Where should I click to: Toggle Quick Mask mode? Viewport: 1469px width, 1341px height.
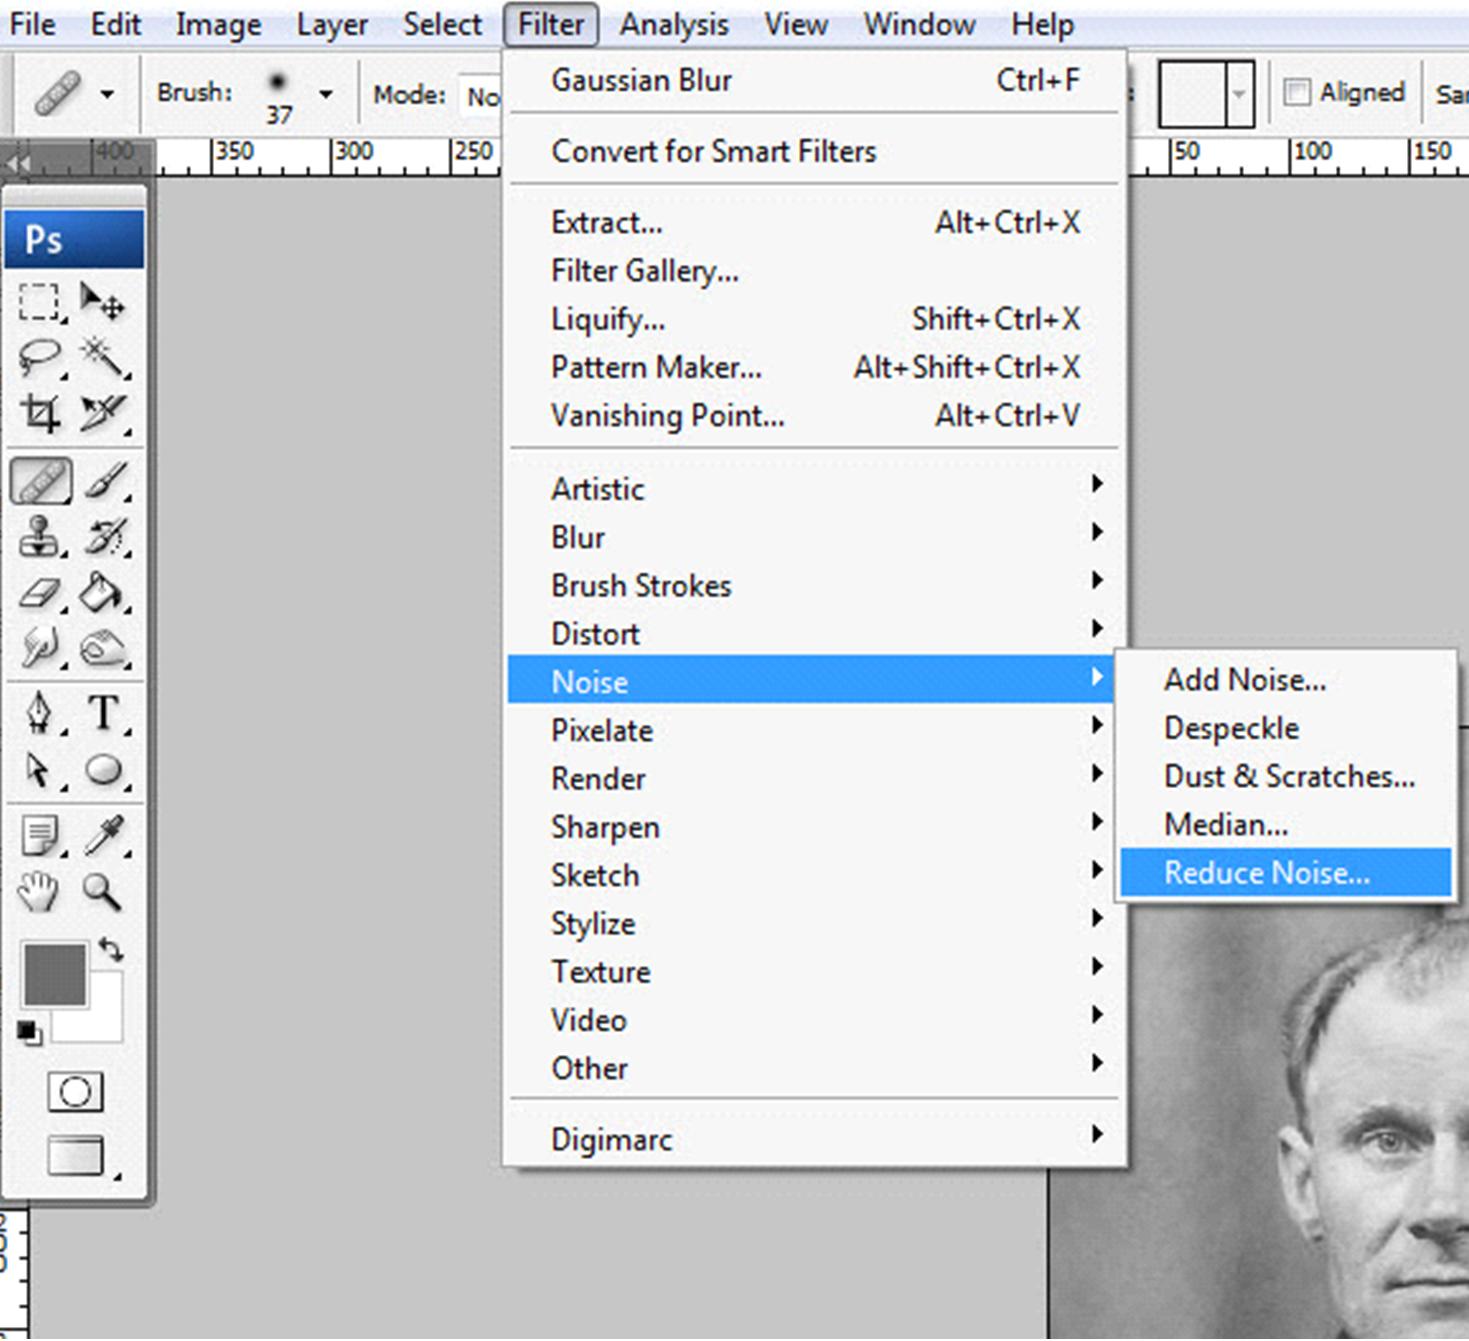[x=75, y=1092]
